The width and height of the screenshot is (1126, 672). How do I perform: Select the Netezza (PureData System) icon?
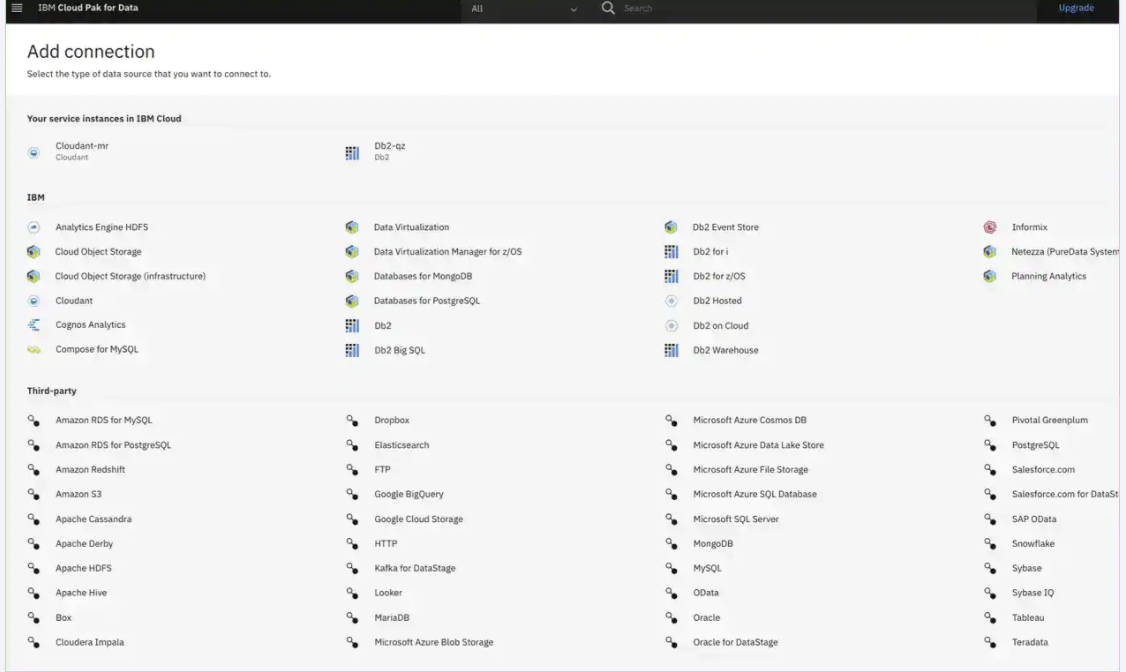pos(990,252)
